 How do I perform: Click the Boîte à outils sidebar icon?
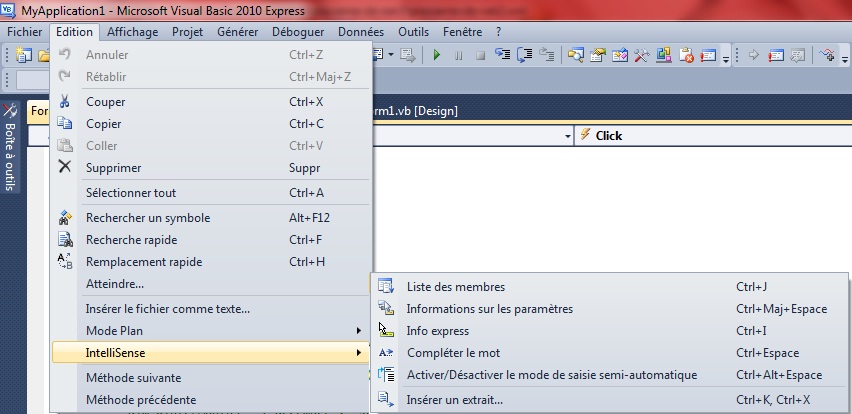[x=10, y=111]
